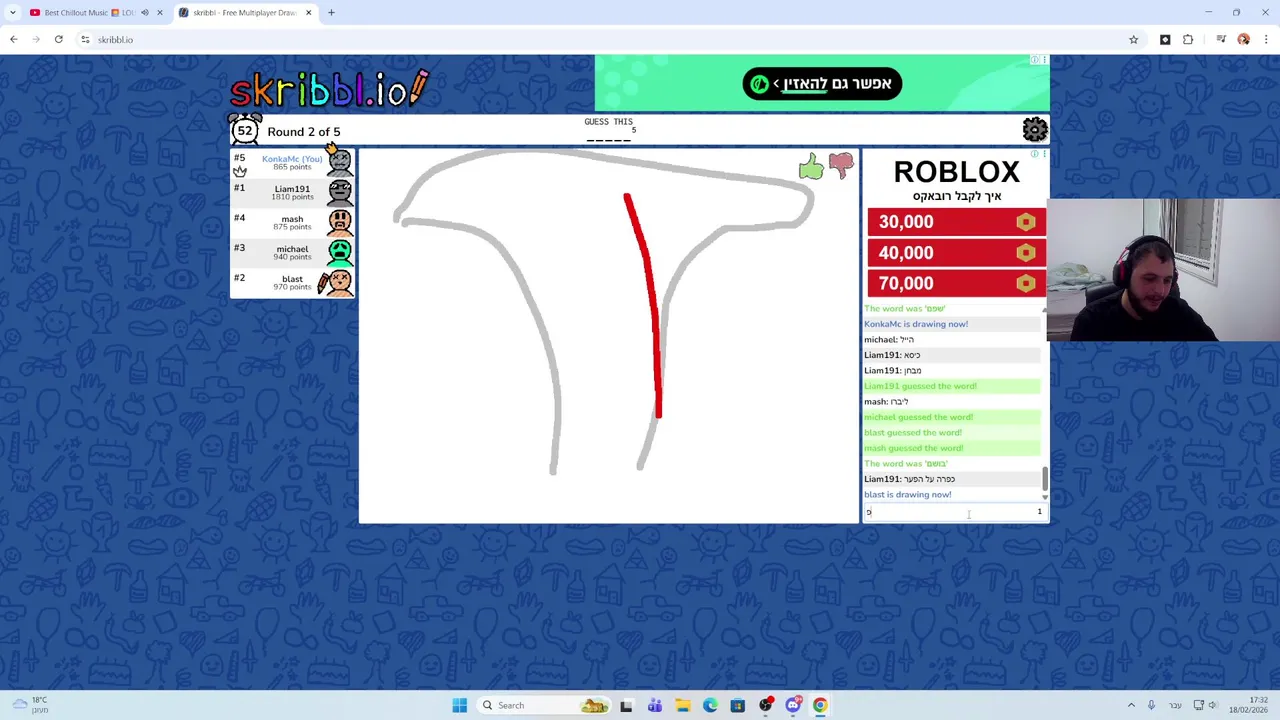Click 'KonkaMc is drawing now!' message
The height and width of the screenshot is (720, 1280).
[x=916, y=324]
